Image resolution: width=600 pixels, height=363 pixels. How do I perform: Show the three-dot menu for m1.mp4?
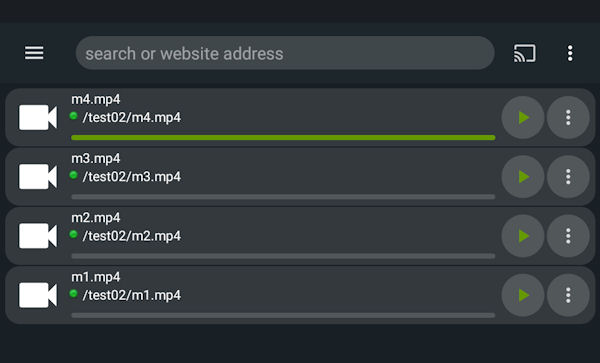(568, 295)
